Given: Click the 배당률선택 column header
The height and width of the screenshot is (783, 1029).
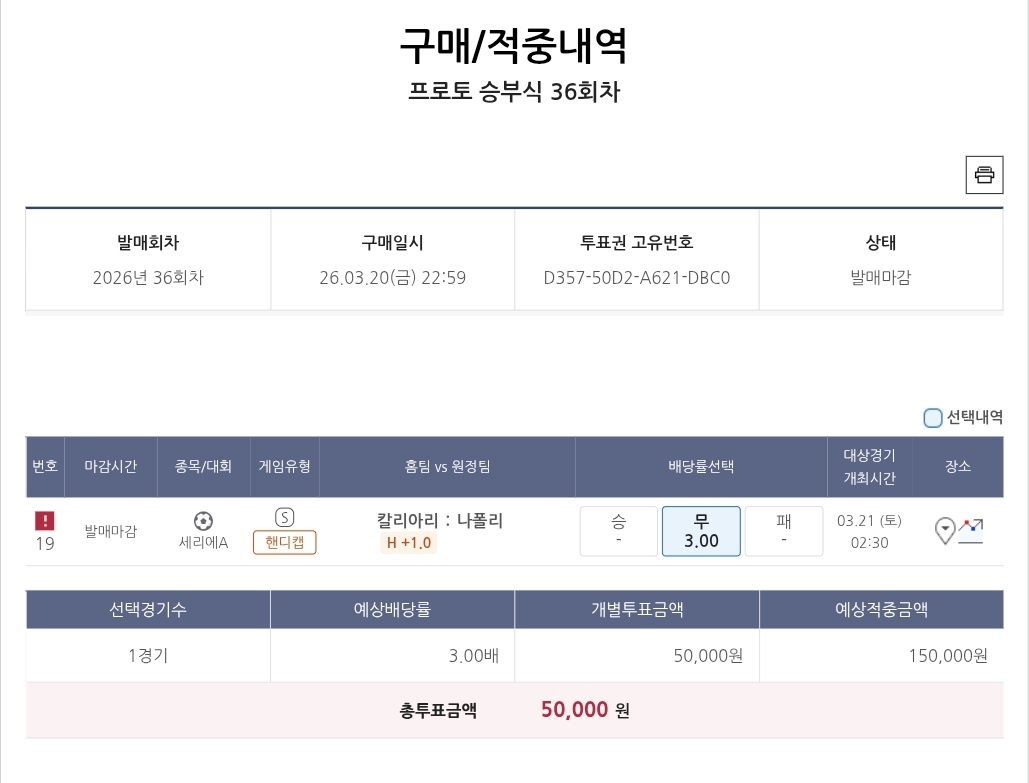Looking at the screenshot, I should (x=701, y=466).
